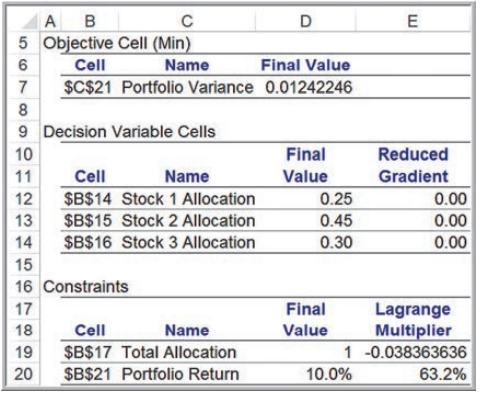Select Portfolio Variance value 0.01242246
Image resolution: width=480 pixels, height=395 pixels.
click(309, 87)
